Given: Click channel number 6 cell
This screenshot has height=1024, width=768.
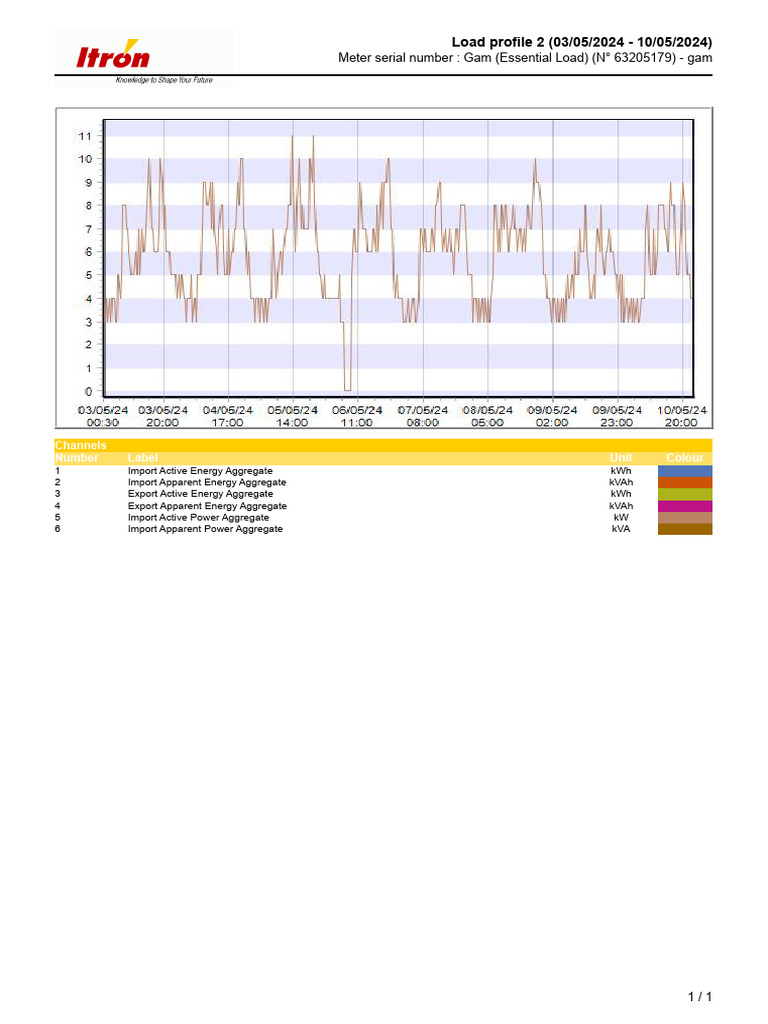Looking at the screenshot, I should [x=57, y=529].
